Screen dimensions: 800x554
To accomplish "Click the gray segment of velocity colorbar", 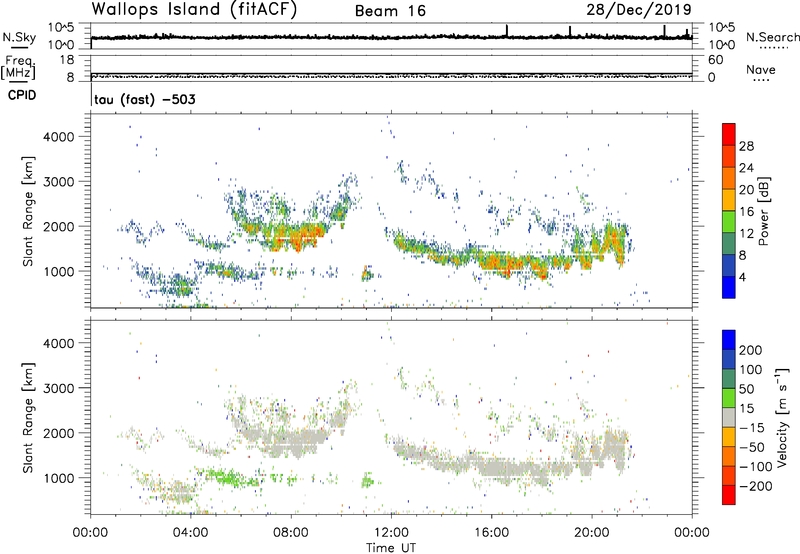I will tap(729, 417).
